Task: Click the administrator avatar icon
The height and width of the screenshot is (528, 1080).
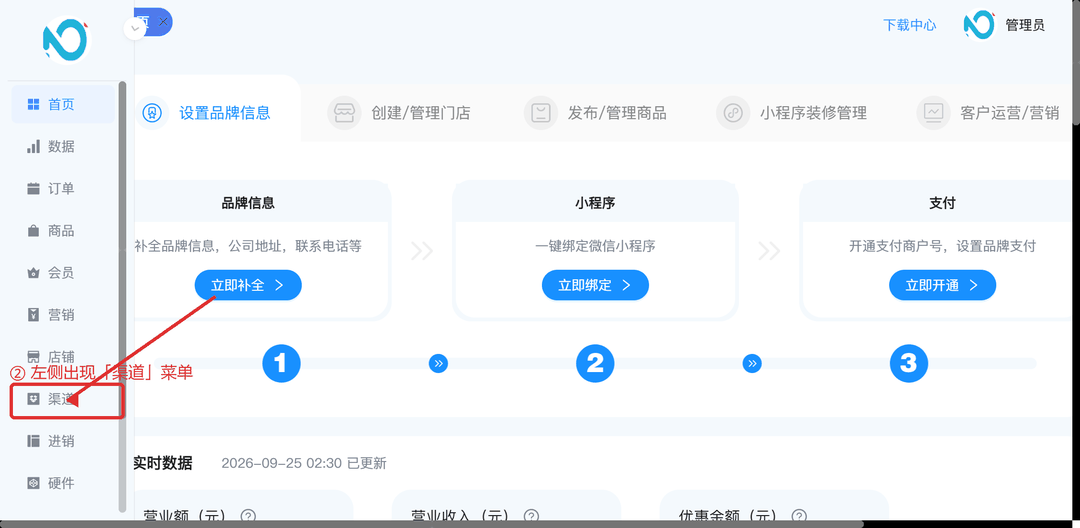Action: click(979, 25)
